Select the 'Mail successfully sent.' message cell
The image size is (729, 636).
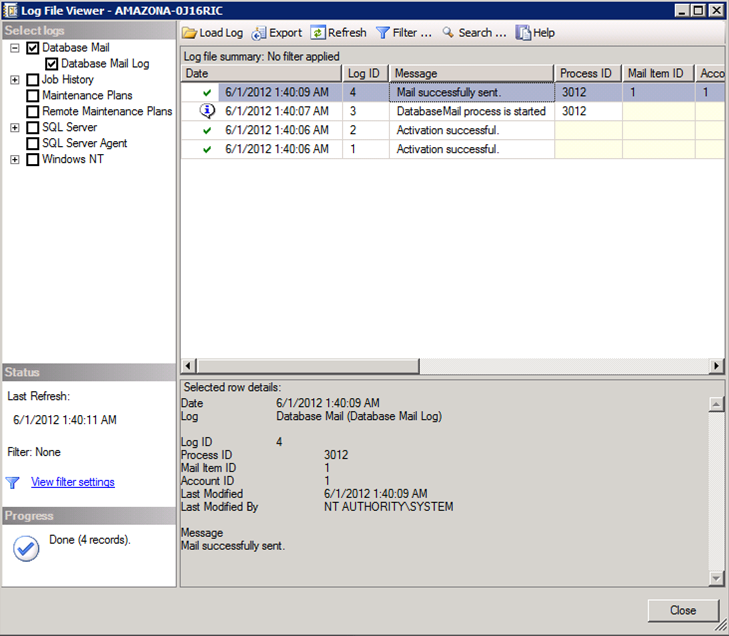[x=471, y=93]
